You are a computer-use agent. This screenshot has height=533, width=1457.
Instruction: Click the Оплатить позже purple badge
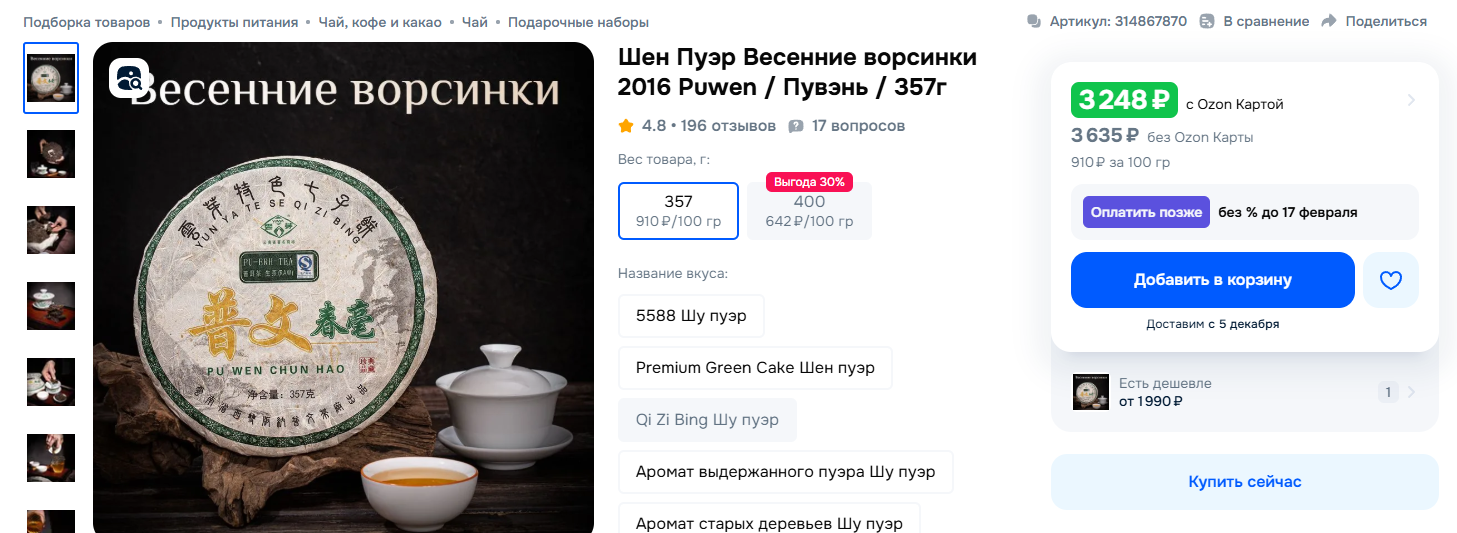[x=1146, y=212]
